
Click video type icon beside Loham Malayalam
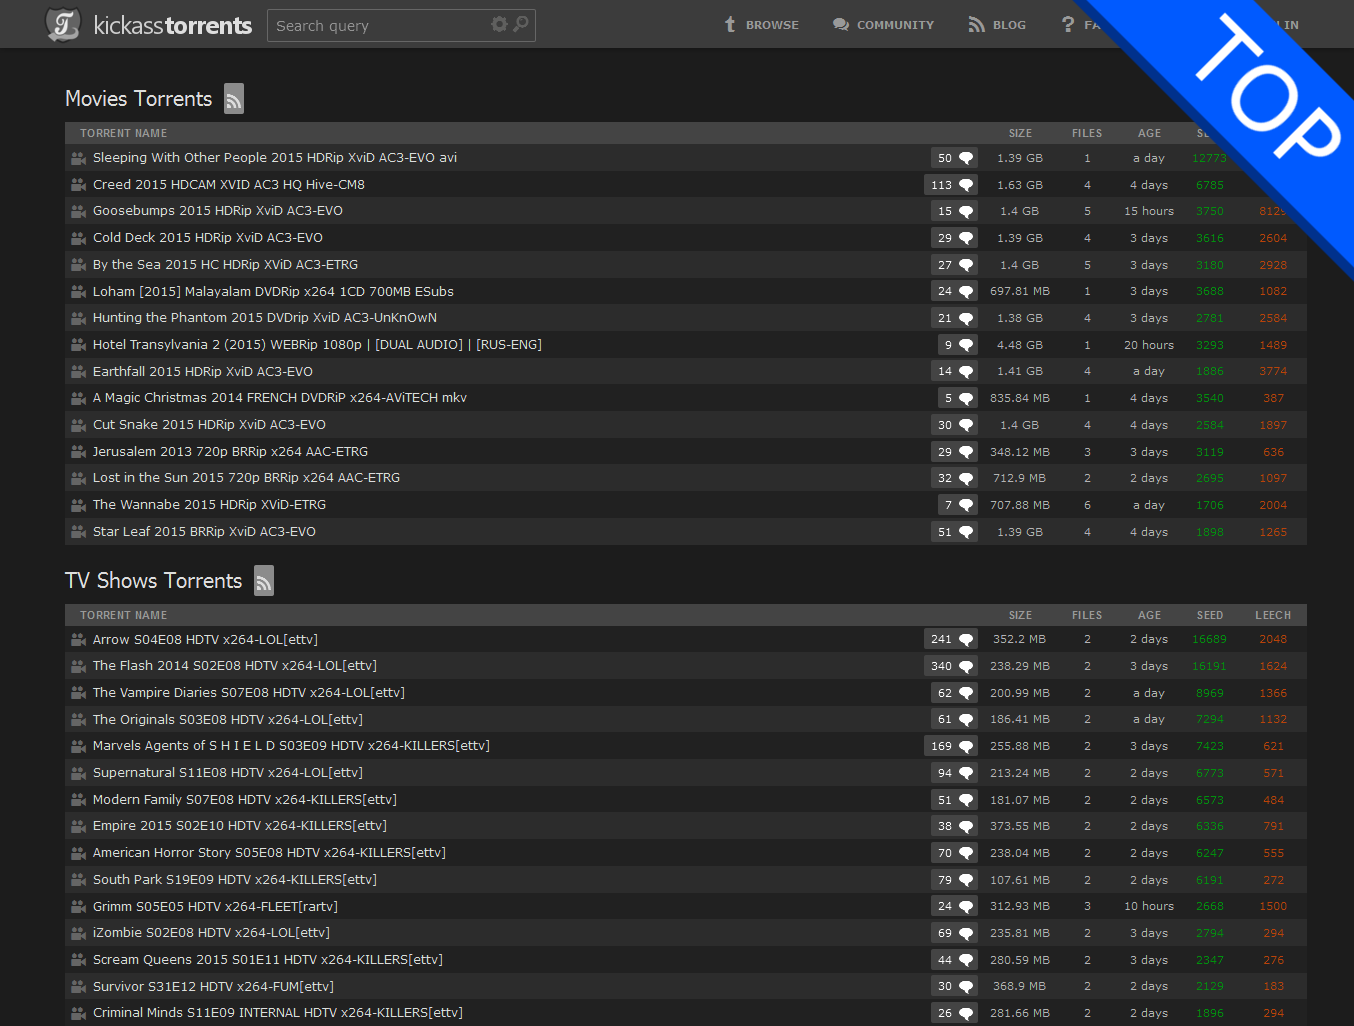(x=78, y=291)
